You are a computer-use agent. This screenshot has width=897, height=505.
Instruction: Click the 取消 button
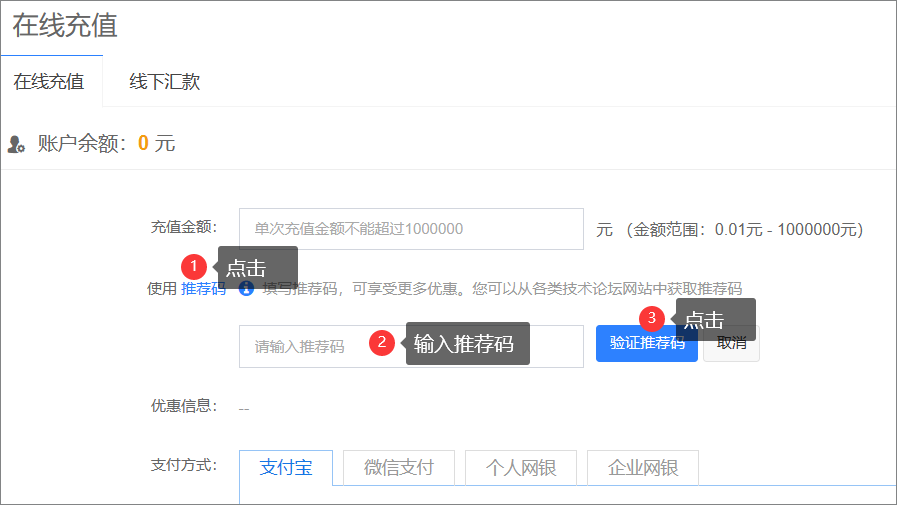(732, 344)
